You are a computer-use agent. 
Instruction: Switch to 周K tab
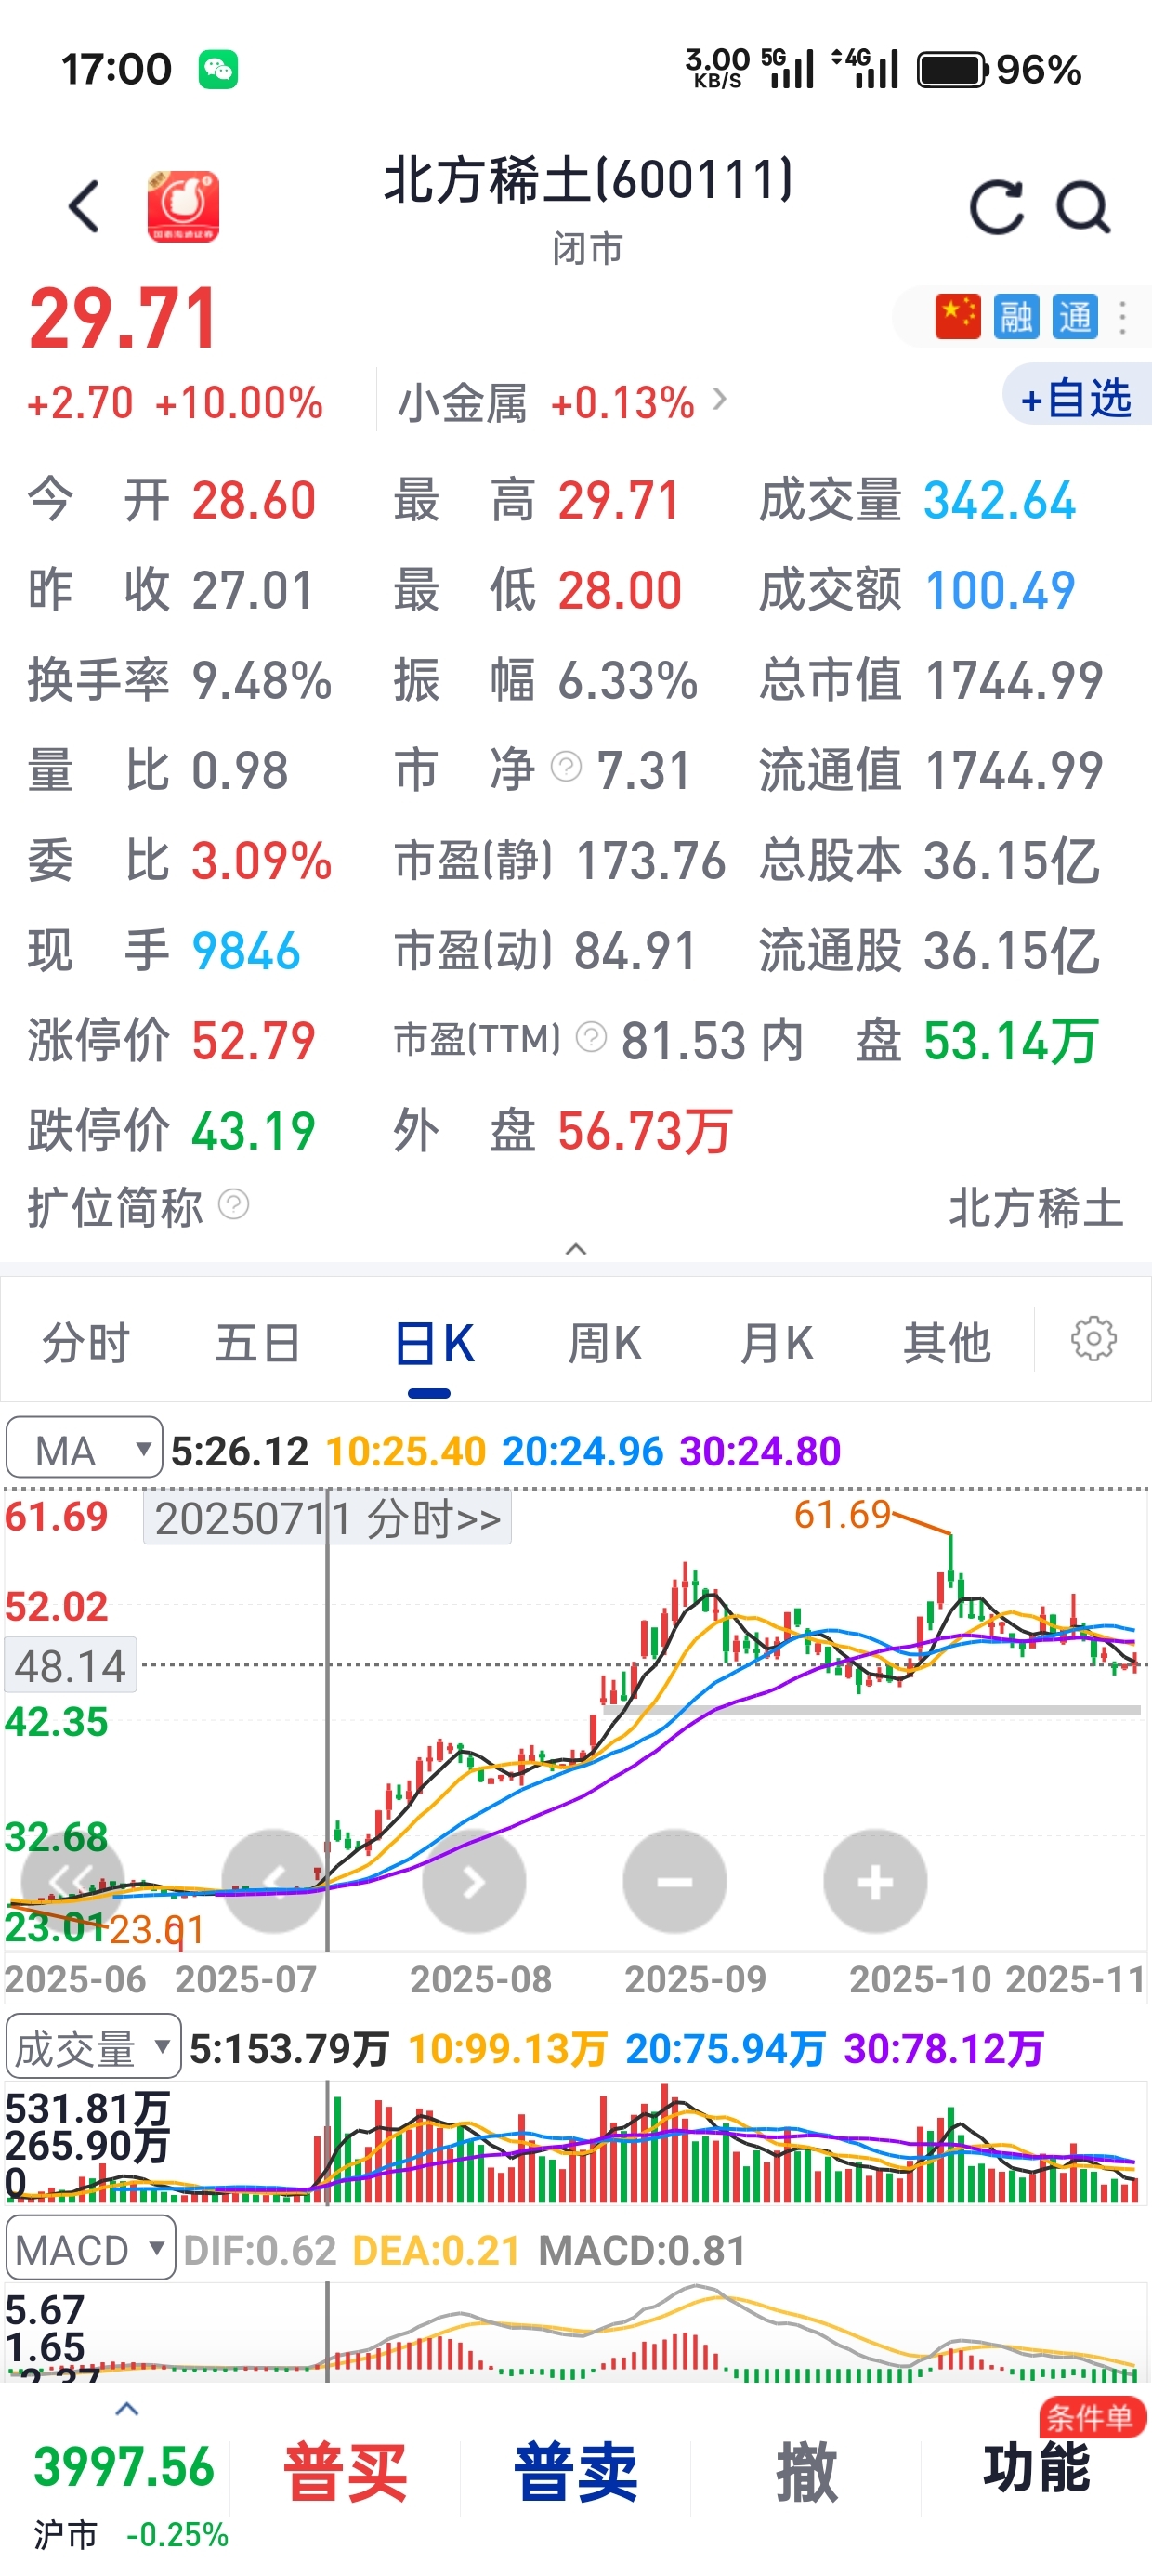605,1342
